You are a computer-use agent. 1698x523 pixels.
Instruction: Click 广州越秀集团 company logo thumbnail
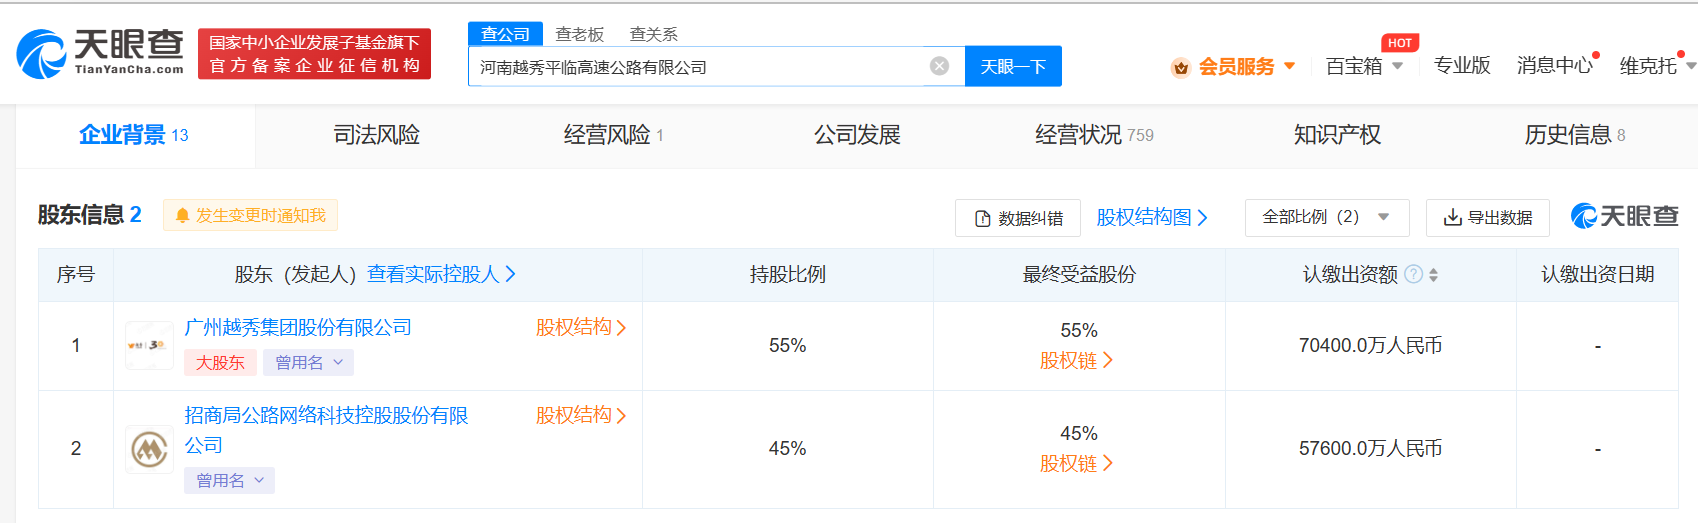coord(149,345)
